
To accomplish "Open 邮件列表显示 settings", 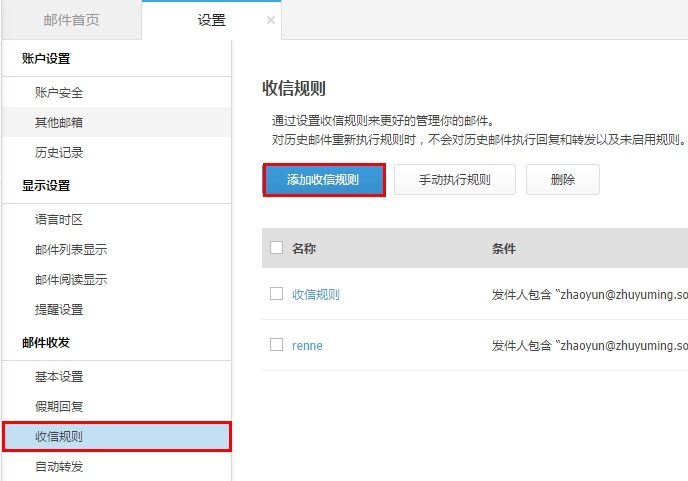I will (71, 249).
